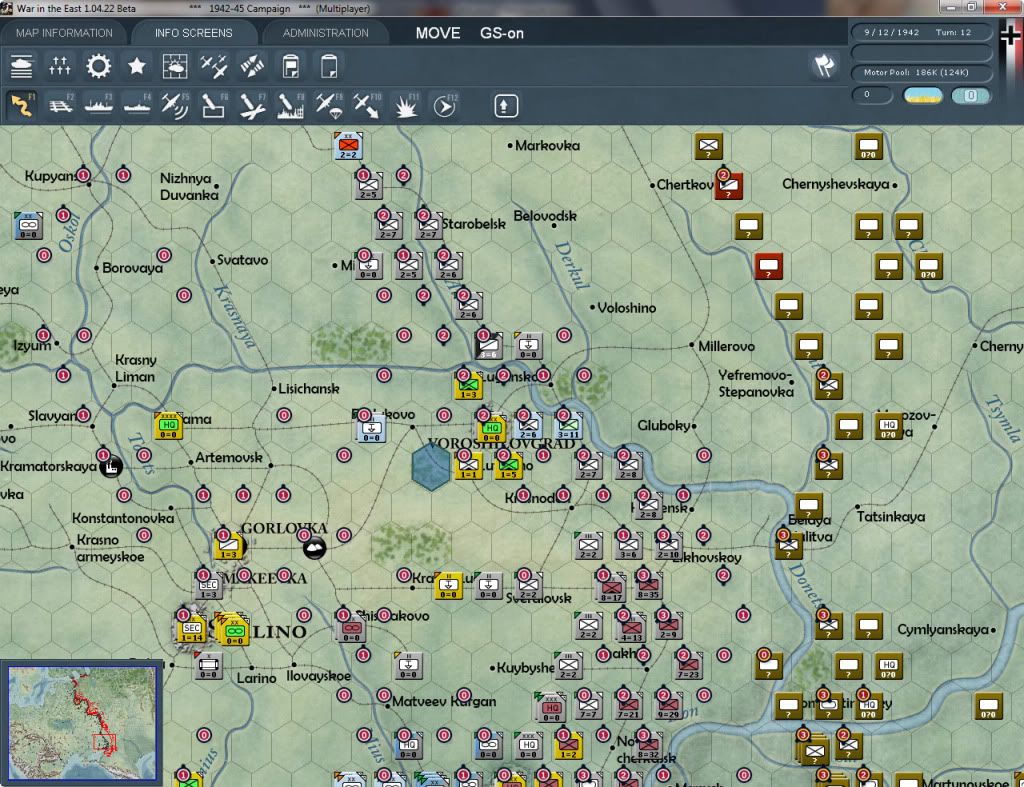Activate F4 Amphibious transport mode
Screen dimensions: 1024x787
137,105
